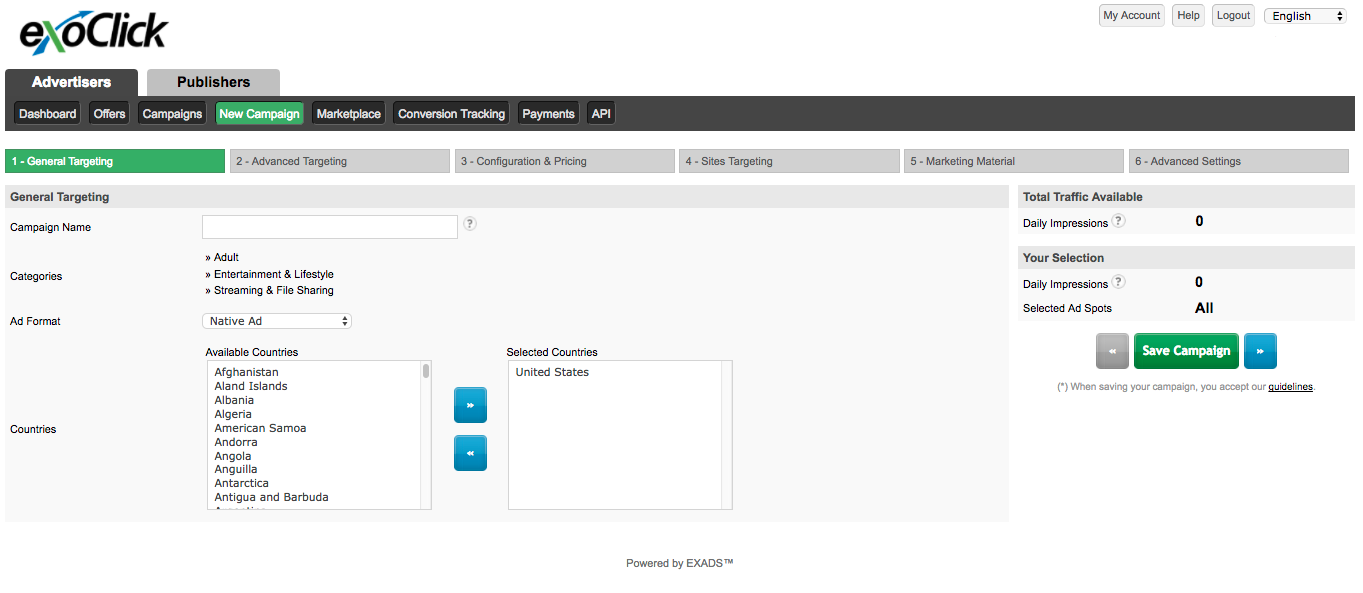Select step 1 - General Targeting
This screenshot has height=593, width=1363.
click(x=115, y=161)
